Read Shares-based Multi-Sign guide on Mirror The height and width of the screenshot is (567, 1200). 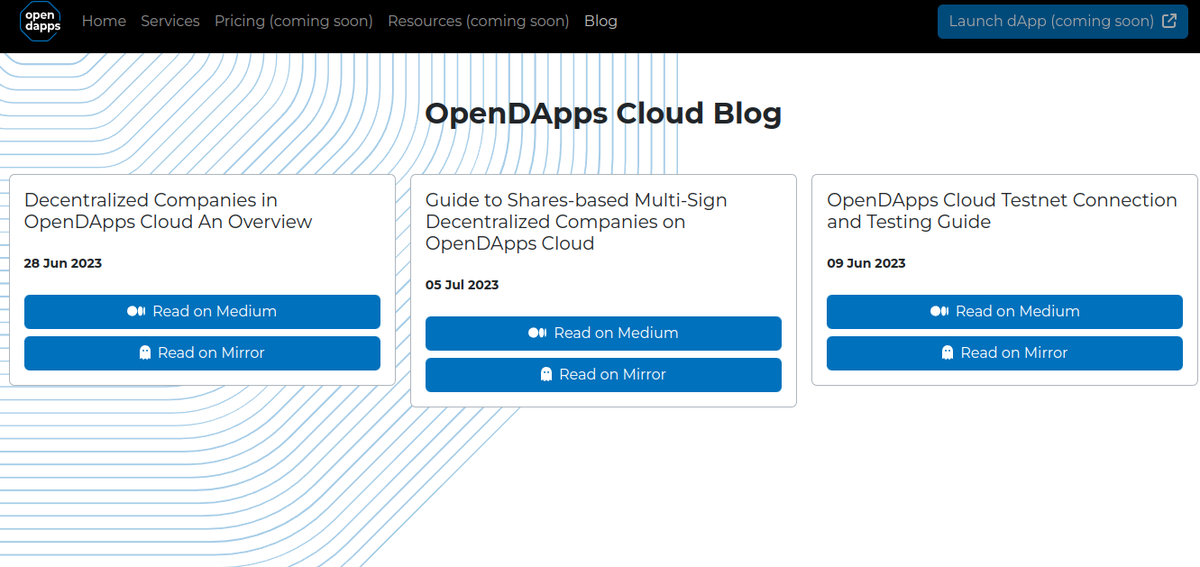click(603, 374)
